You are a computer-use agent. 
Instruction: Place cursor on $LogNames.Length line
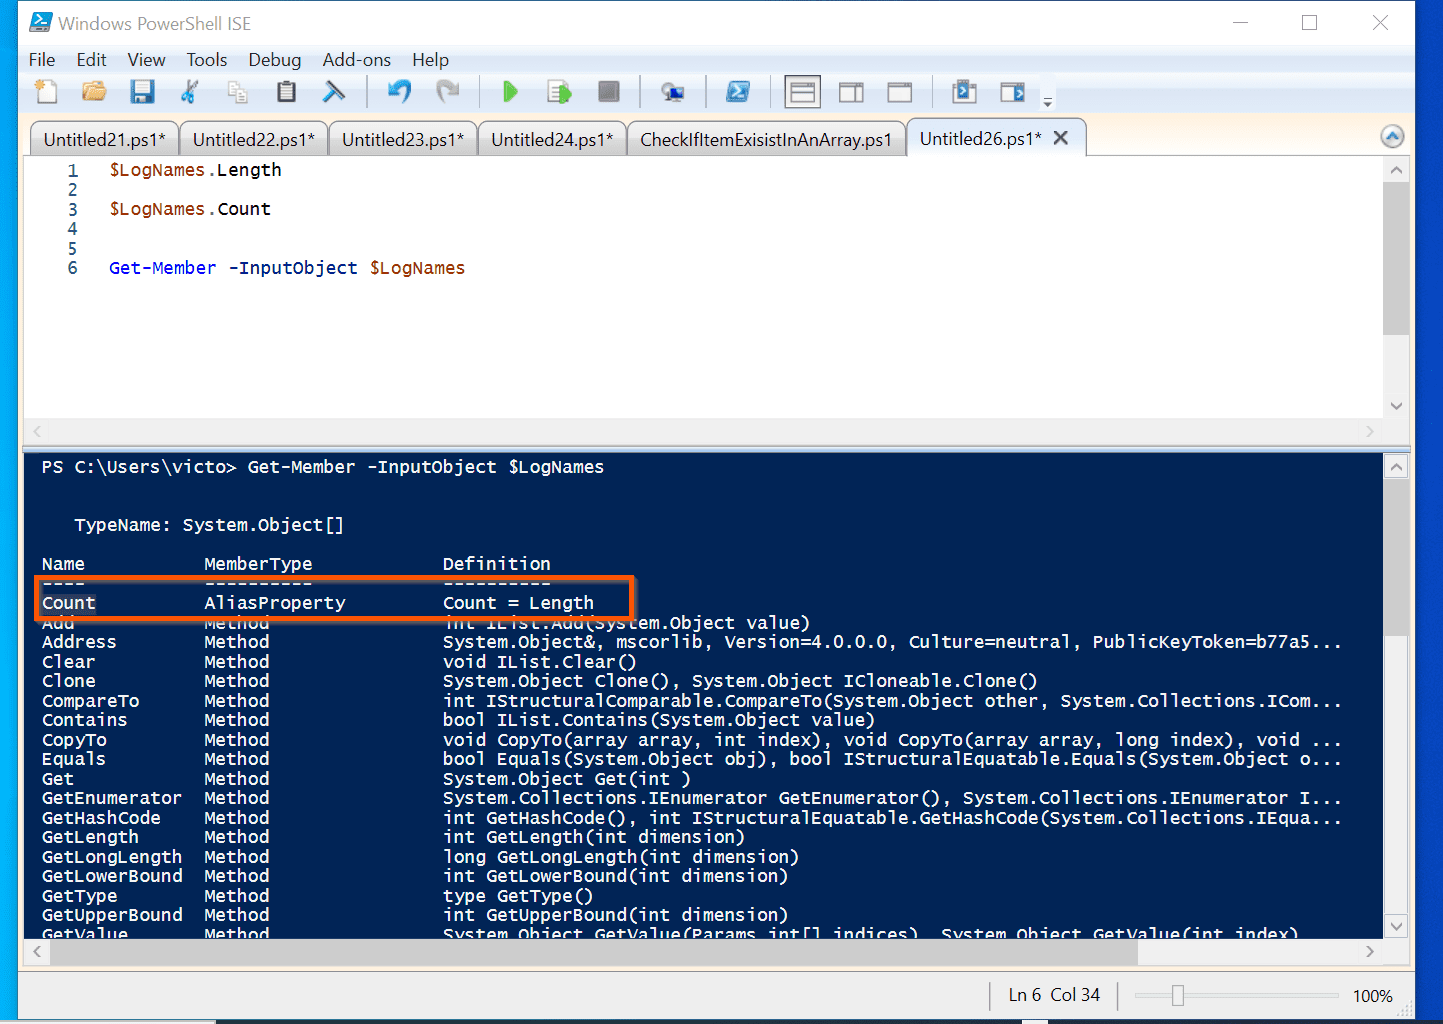(x=195, y=170)
